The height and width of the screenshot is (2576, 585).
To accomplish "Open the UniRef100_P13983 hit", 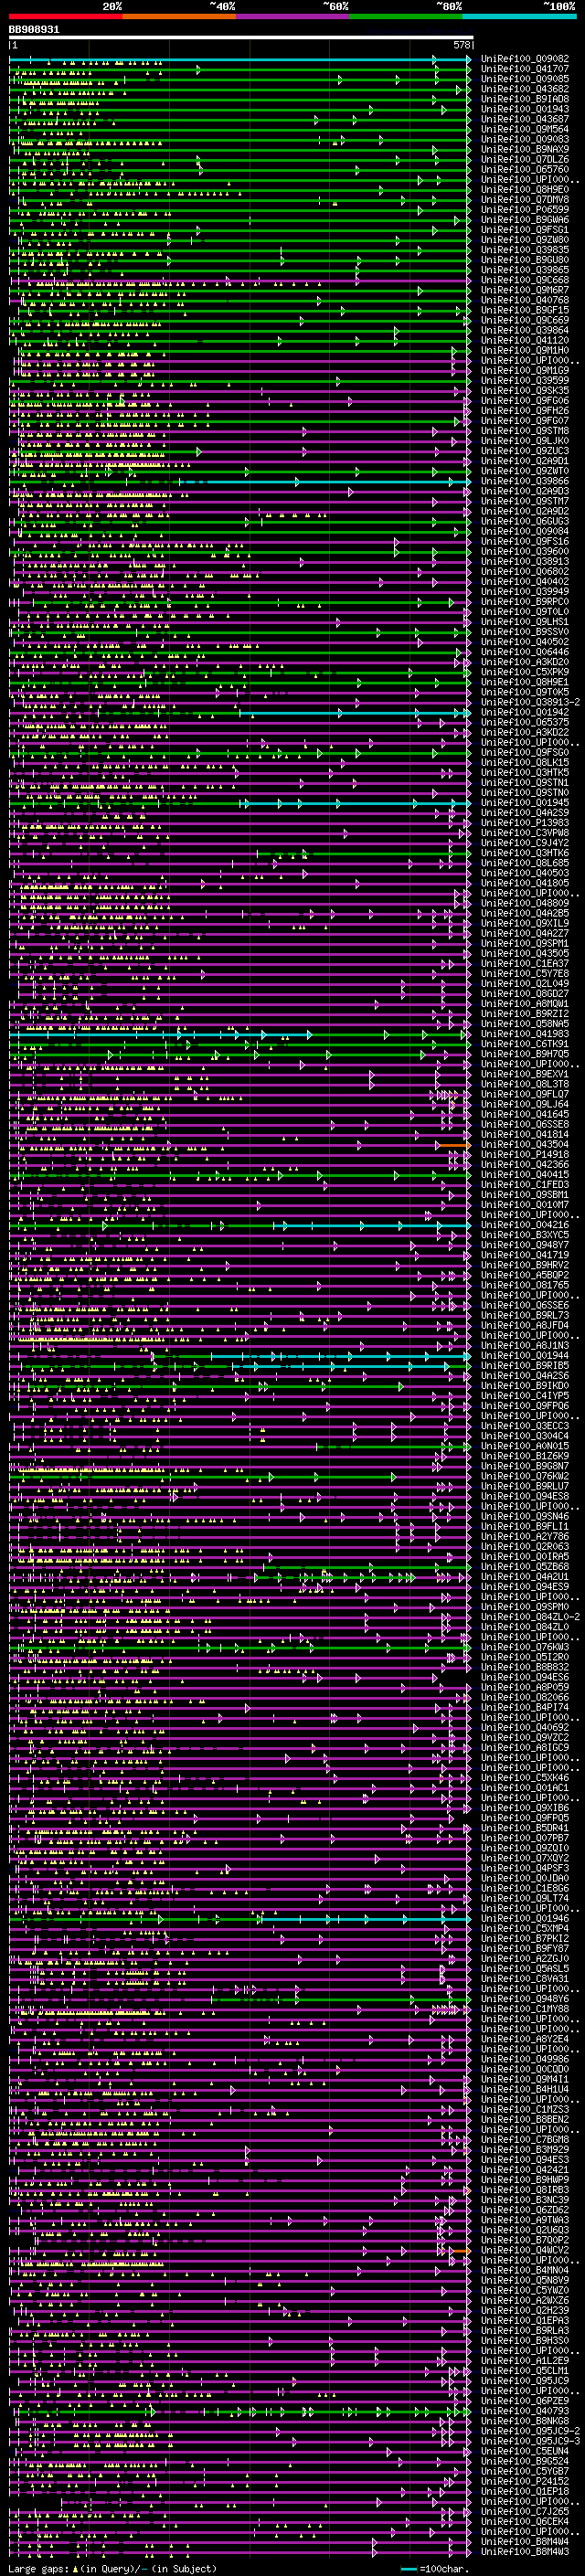I will tap(525, 822).
